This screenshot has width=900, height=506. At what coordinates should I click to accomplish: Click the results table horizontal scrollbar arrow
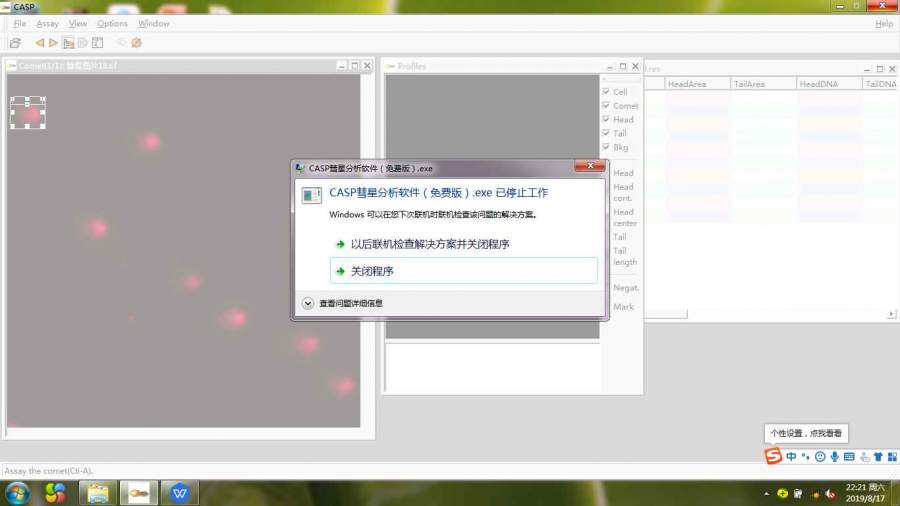(891, 314)
